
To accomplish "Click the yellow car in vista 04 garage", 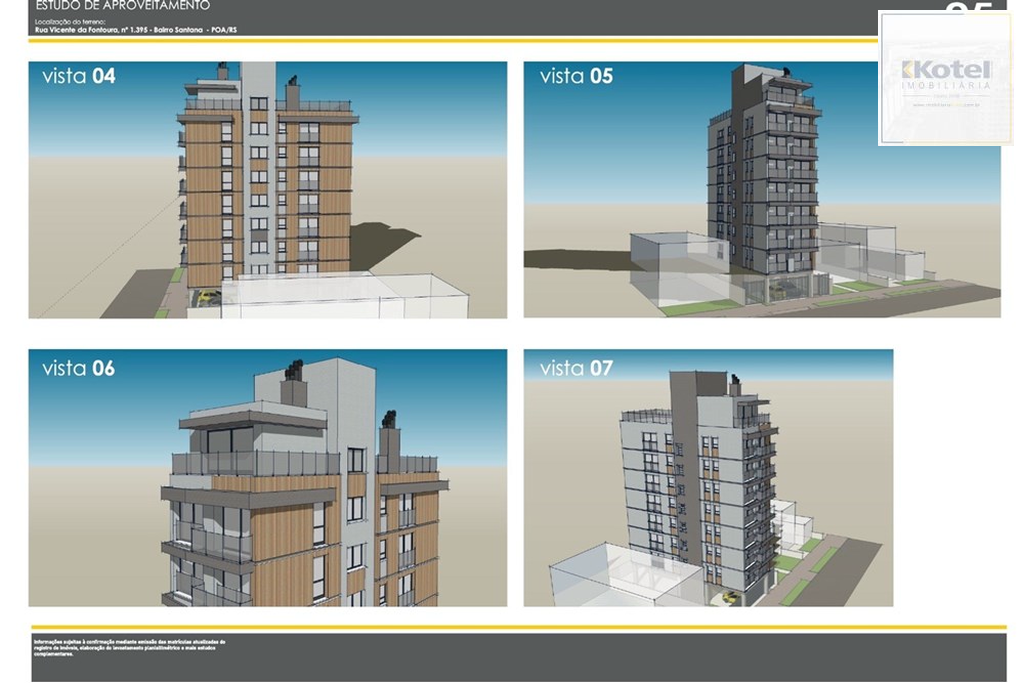I will point(209,297).
